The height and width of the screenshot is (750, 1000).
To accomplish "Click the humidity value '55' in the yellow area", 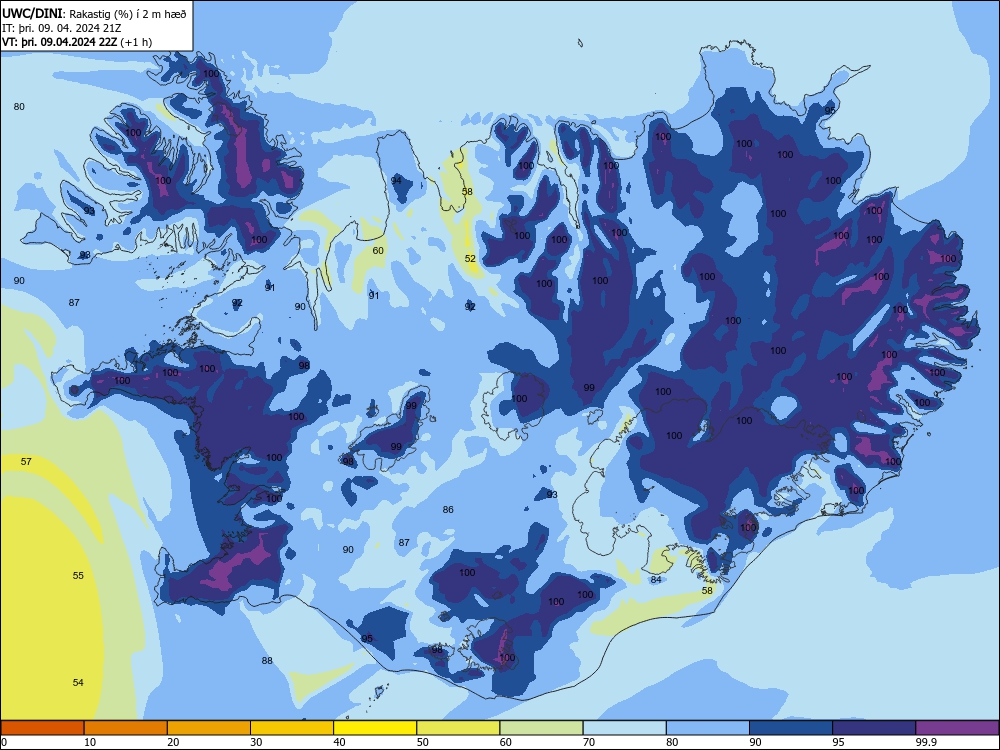I will click(78, 575).
